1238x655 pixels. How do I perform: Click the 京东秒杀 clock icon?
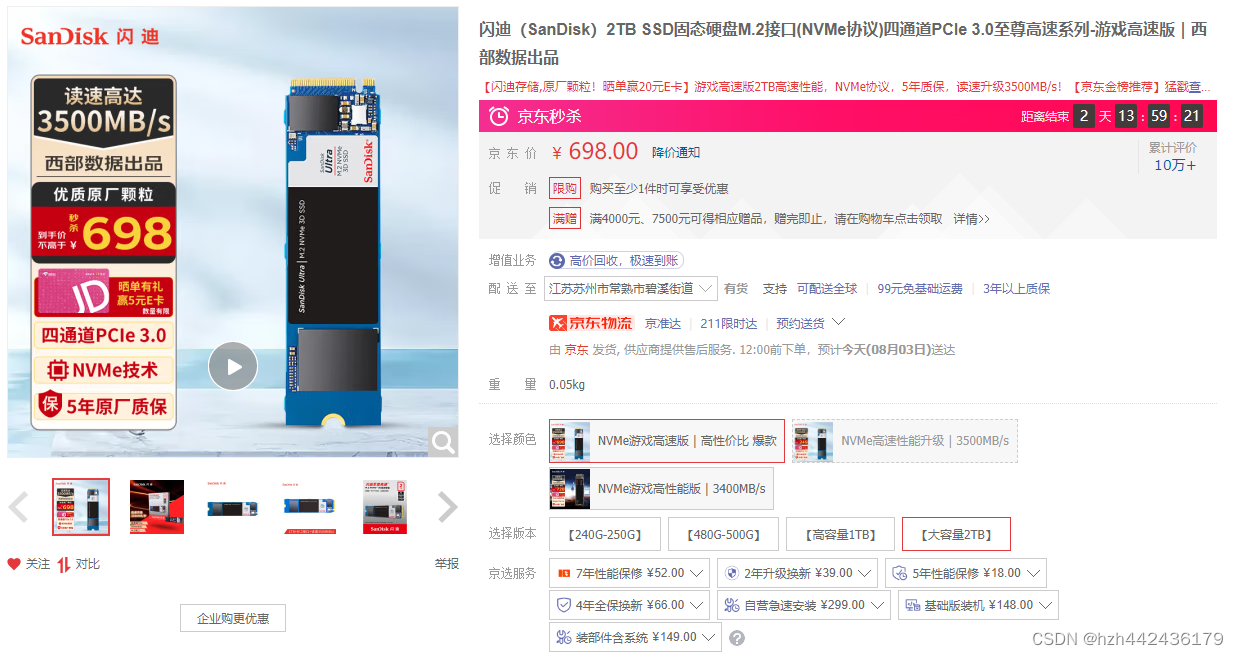(x=498, y=117)
